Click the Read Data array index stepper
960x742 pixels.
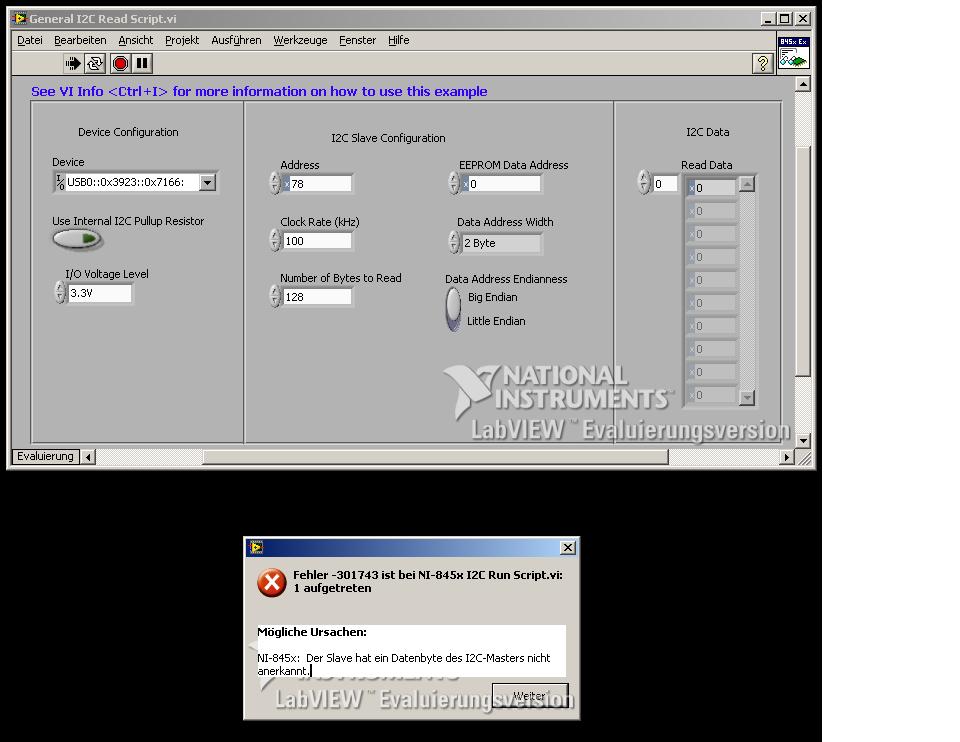[x=643, y=182]
